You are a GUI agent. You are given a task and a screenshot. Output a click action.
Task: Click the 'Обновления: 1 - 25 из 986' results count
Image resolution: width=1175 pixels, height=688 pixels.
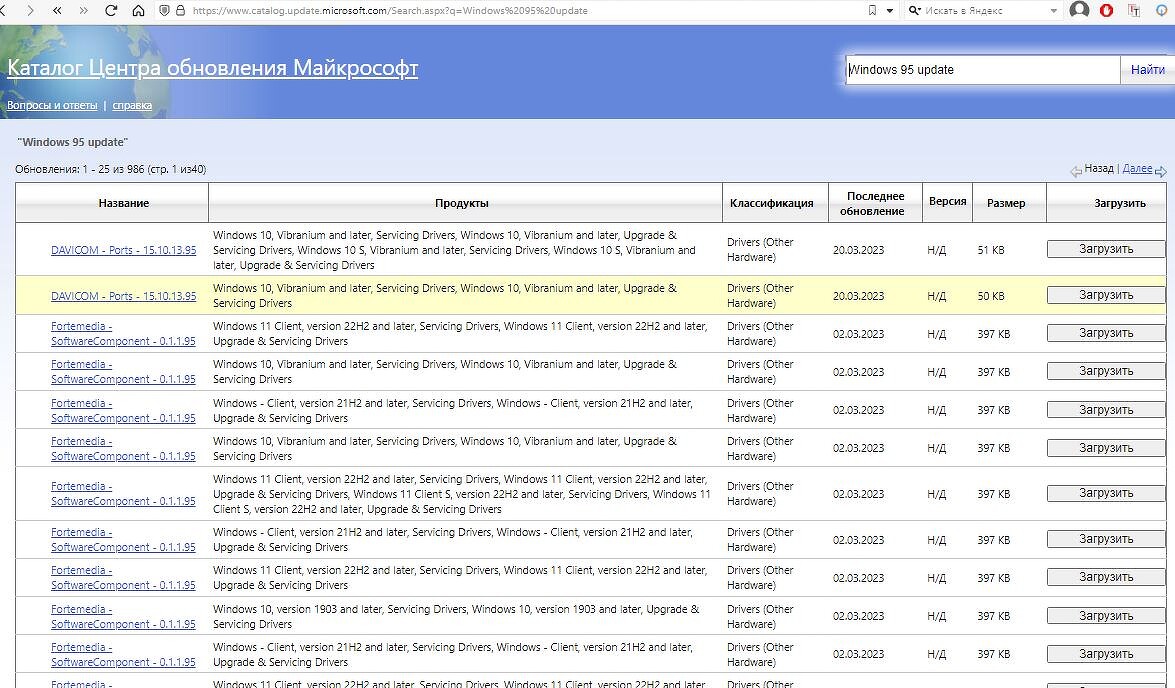111,169
